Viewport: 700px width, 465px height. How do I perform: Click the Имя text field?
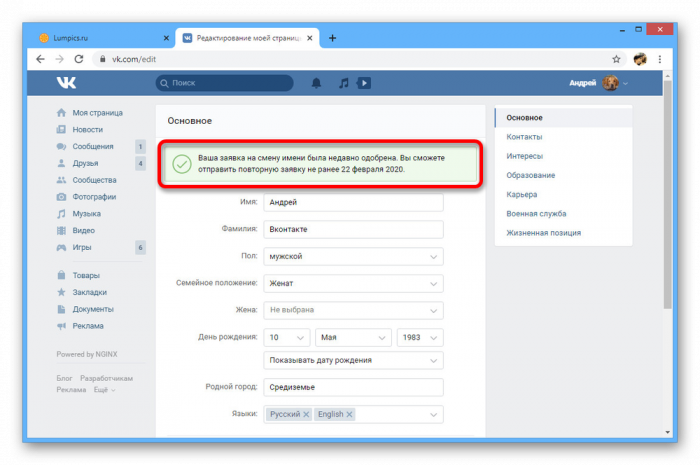353,202
